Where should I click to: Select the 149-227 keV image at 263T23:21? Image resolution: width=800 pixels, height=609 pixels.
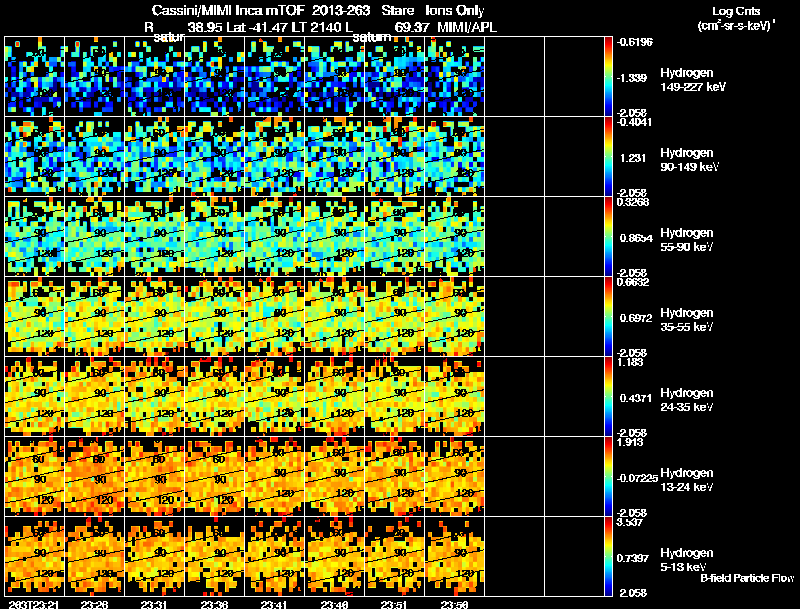point(35,77)
